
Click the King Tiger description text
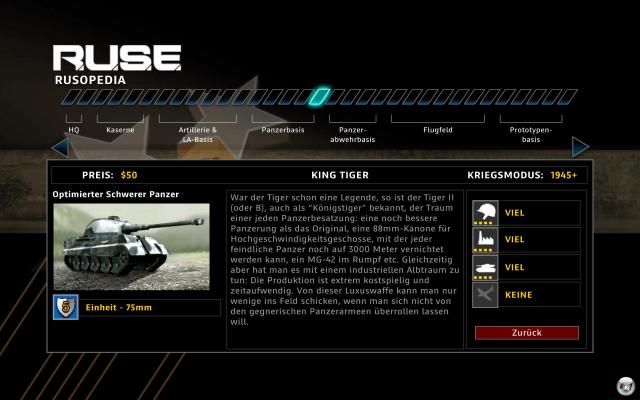(344, 260)
